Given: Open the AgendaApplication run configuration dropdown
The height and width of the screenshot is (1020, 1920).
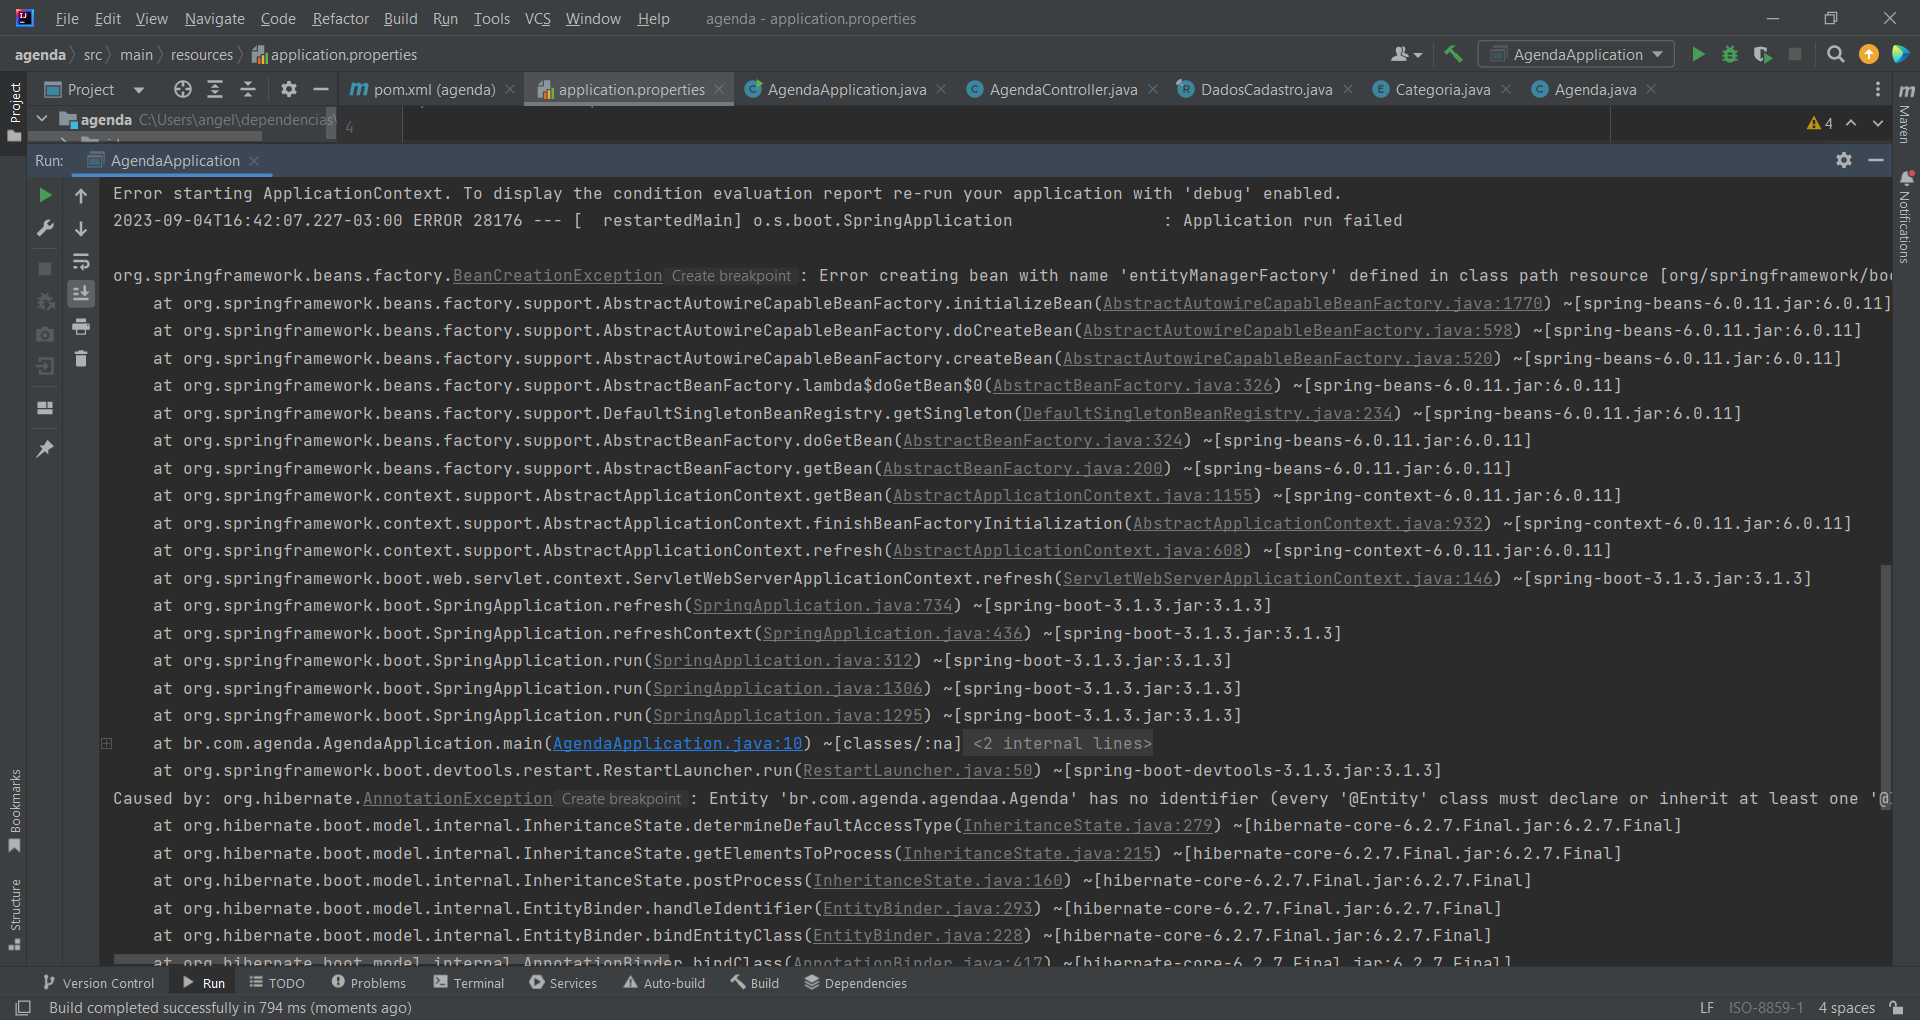Looking at the screenshot, I should (x=1576, y=54).
